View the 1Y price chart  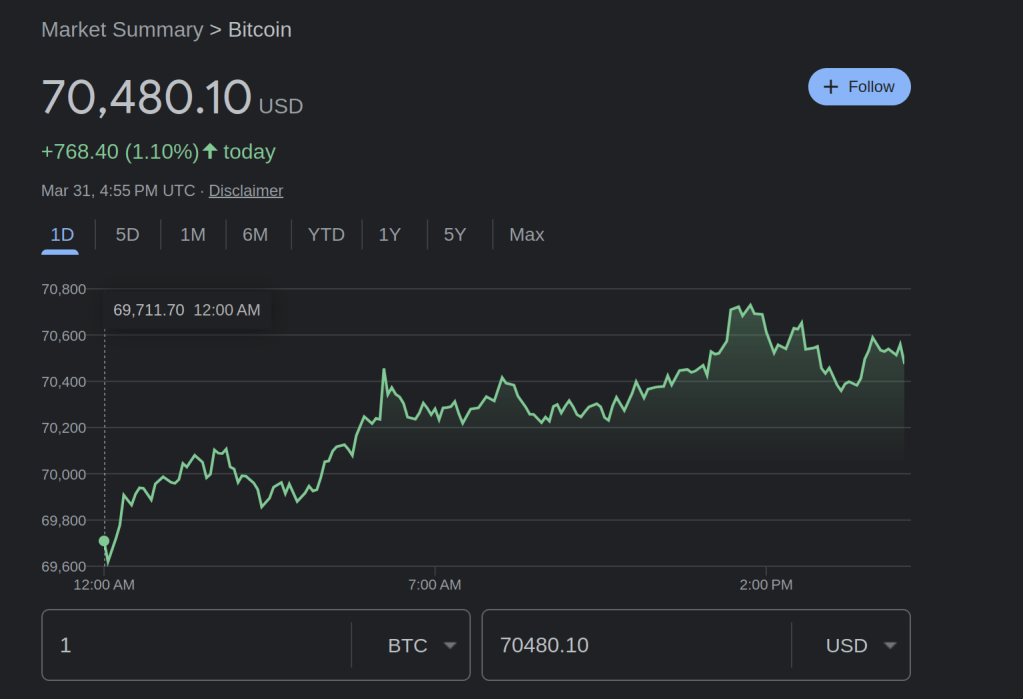click(x=389, y=235)
